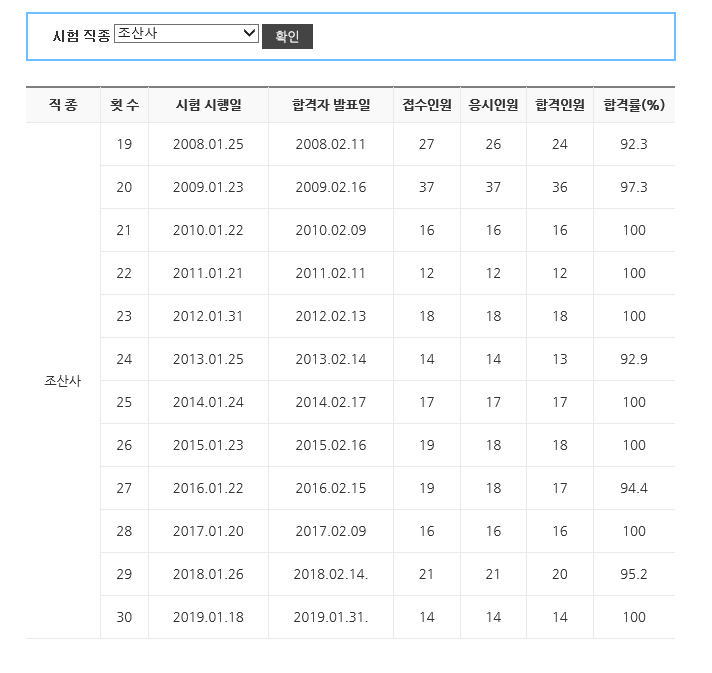This screenshot has width=712, height=673.
Task: Select exam date 2013.01.25
Action: [x=208, y=359]
